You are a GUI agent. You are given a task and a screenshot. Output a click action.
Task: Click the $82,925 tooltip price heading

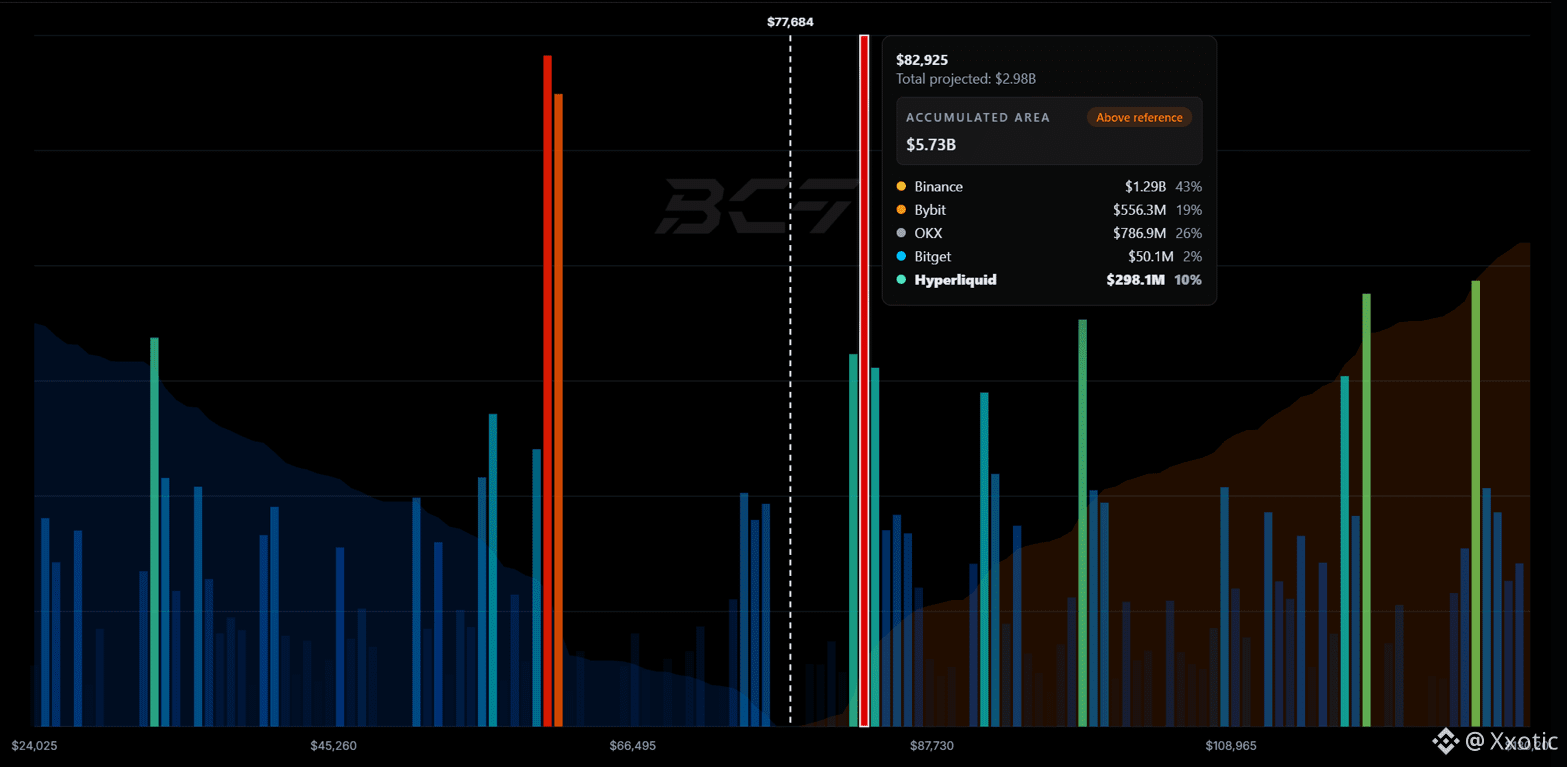[922, 60]
